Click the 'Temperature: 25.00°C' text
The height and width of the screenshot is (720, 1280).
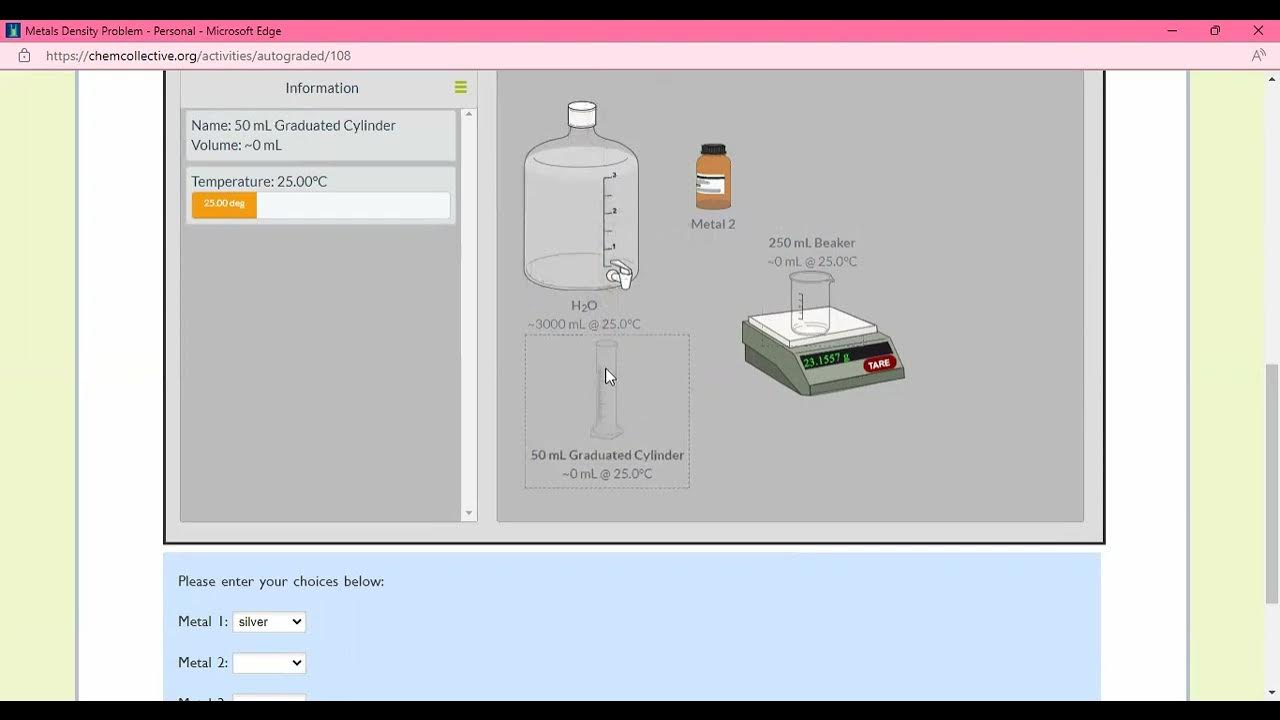[x=259, y=182]
